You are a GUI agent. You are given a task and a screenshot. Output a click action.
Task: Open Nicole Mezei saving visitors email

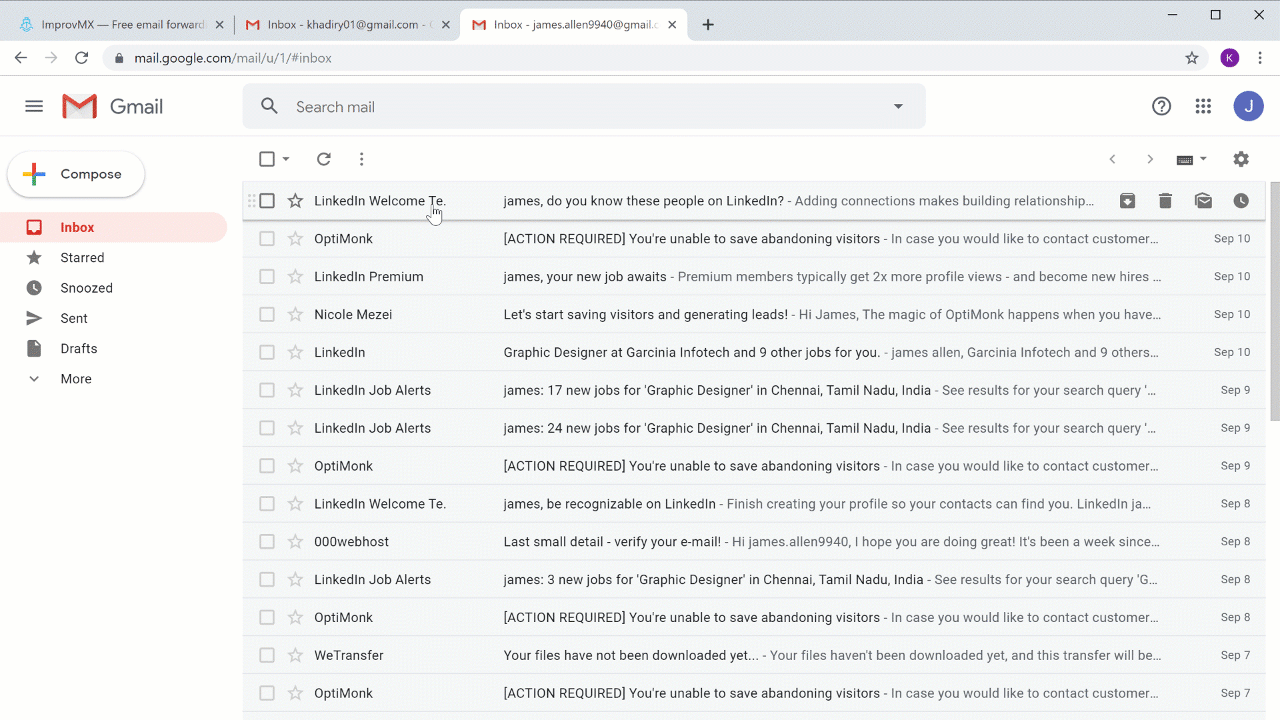coord(754,314)
